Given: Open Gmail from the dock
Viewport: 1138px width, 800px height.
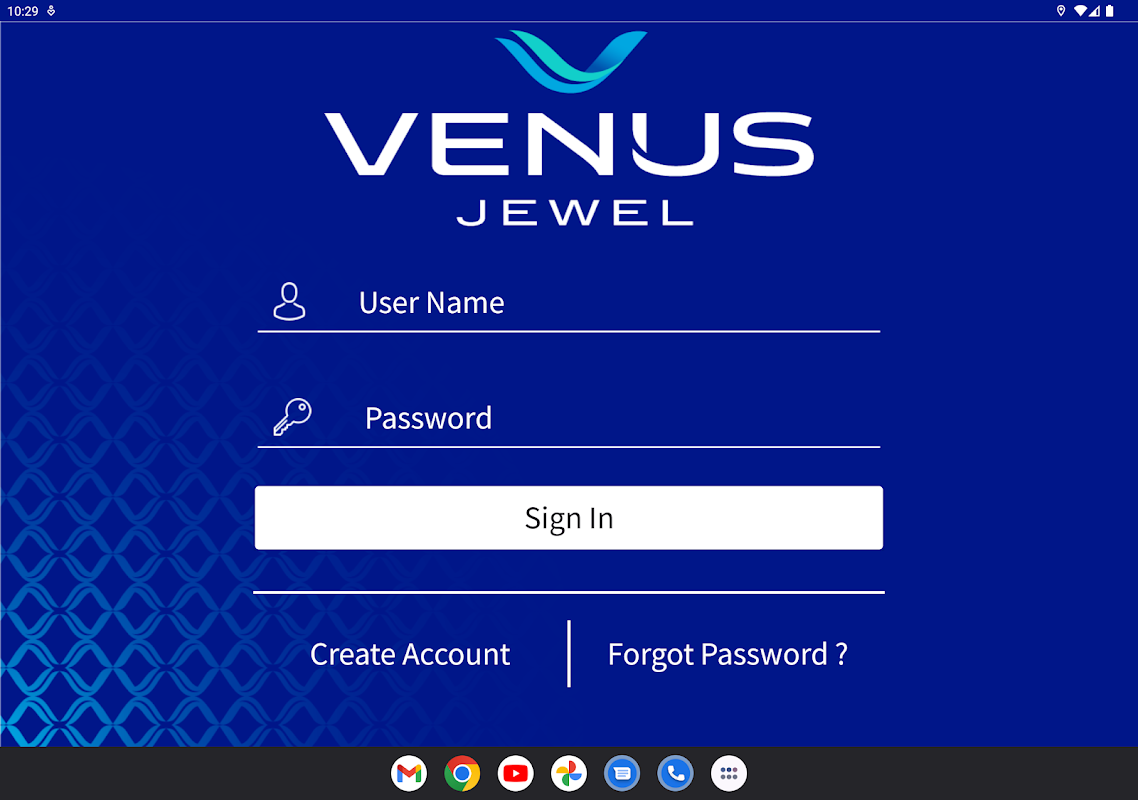Looking at the screenshot, I should pyautogui.click(x=409, y=773).
